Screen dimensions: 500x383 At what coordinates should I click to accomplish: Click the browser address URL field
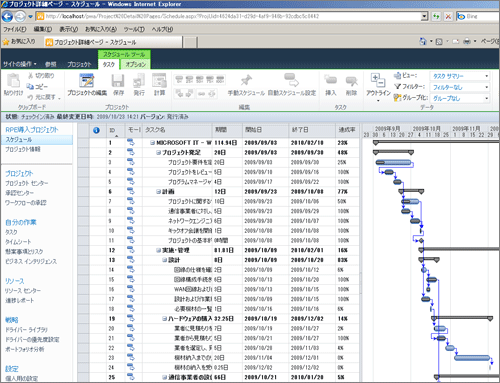point(232,16)
